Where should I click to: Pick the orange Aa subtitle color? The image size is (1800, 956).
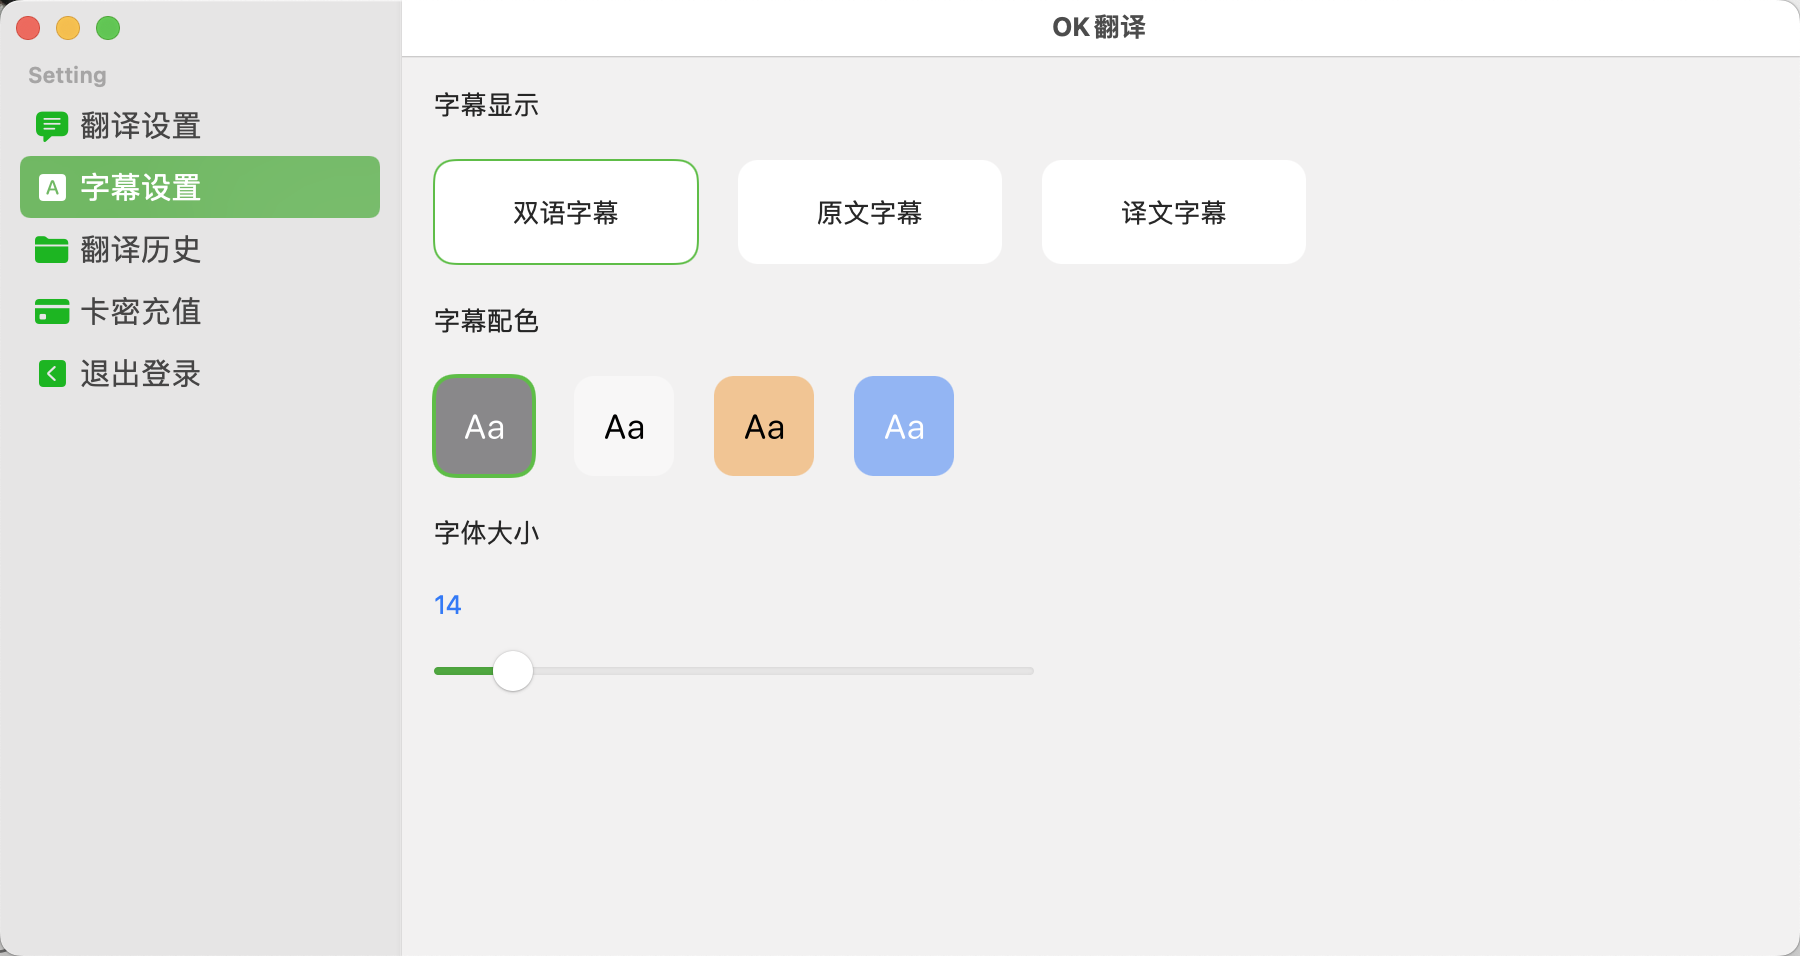764,426
